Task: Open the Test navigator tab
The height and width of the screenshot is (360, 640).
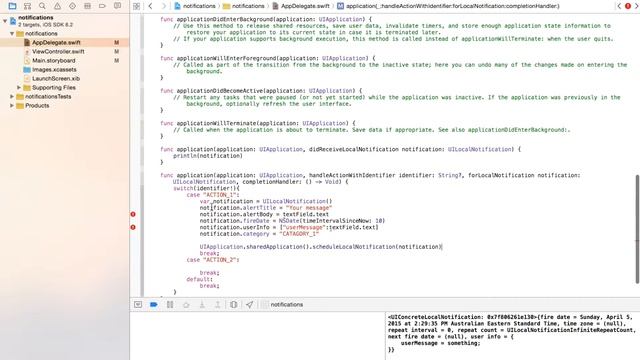Action: pos(72,6)
